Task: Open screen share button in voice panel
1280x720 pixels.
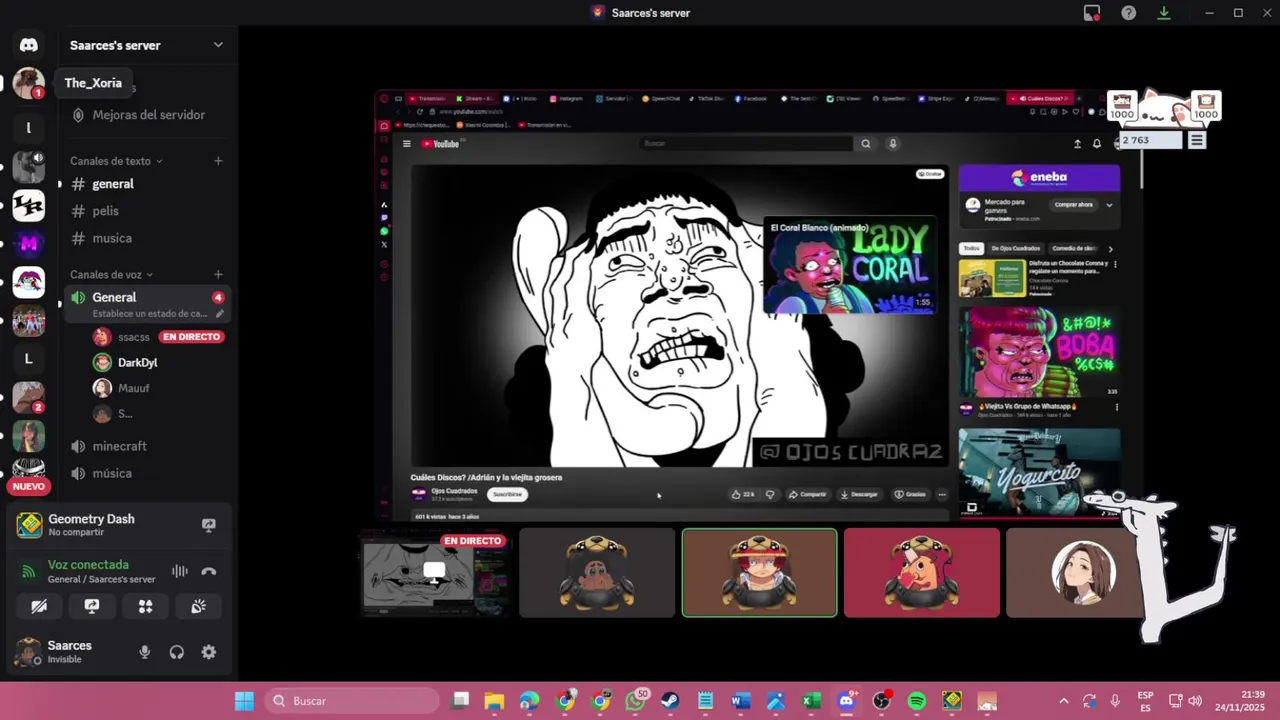Action: point(92,606)
